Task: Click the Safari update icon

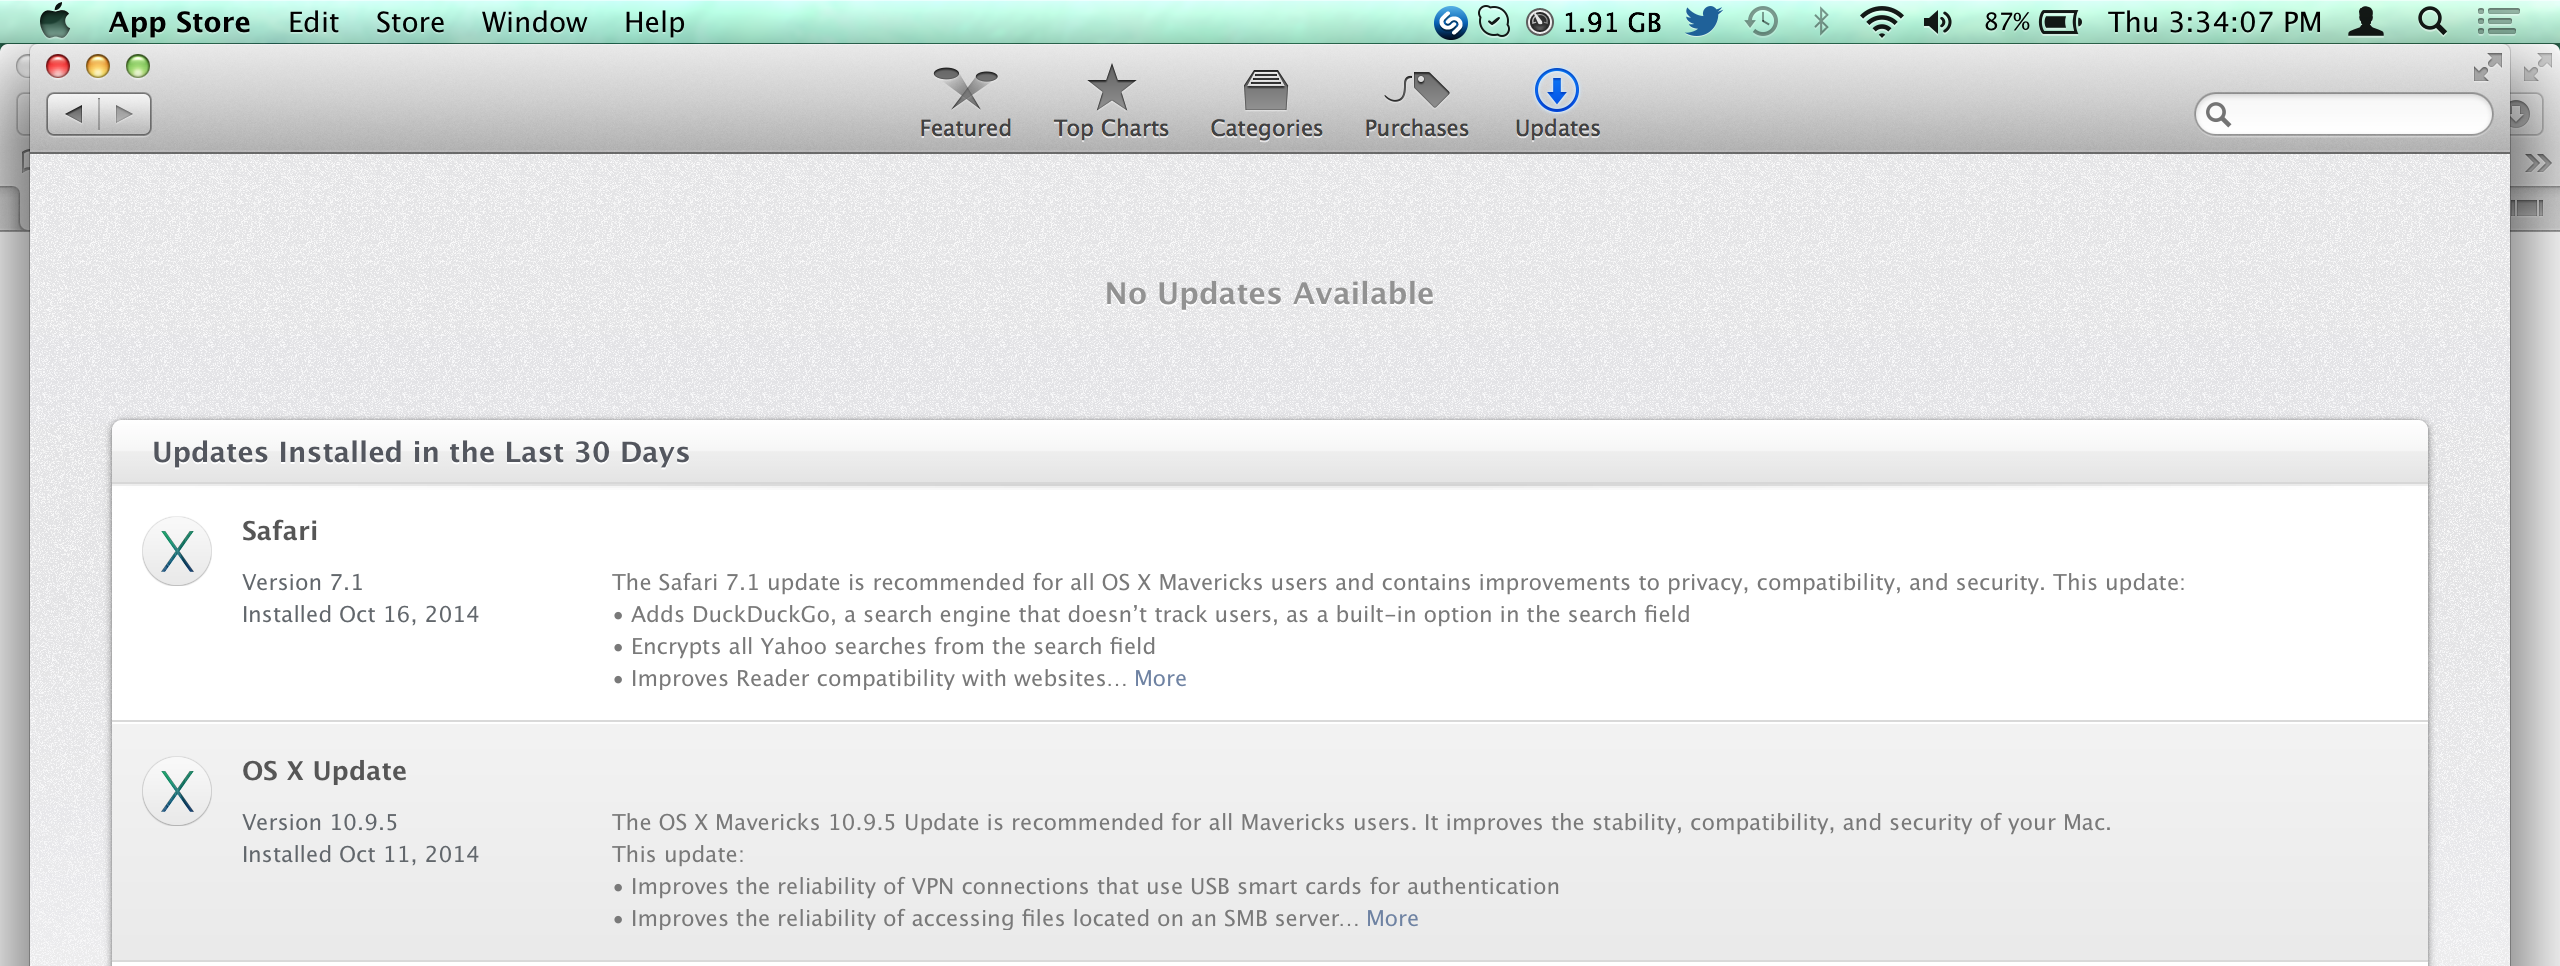Action: [x=177, y=551]
